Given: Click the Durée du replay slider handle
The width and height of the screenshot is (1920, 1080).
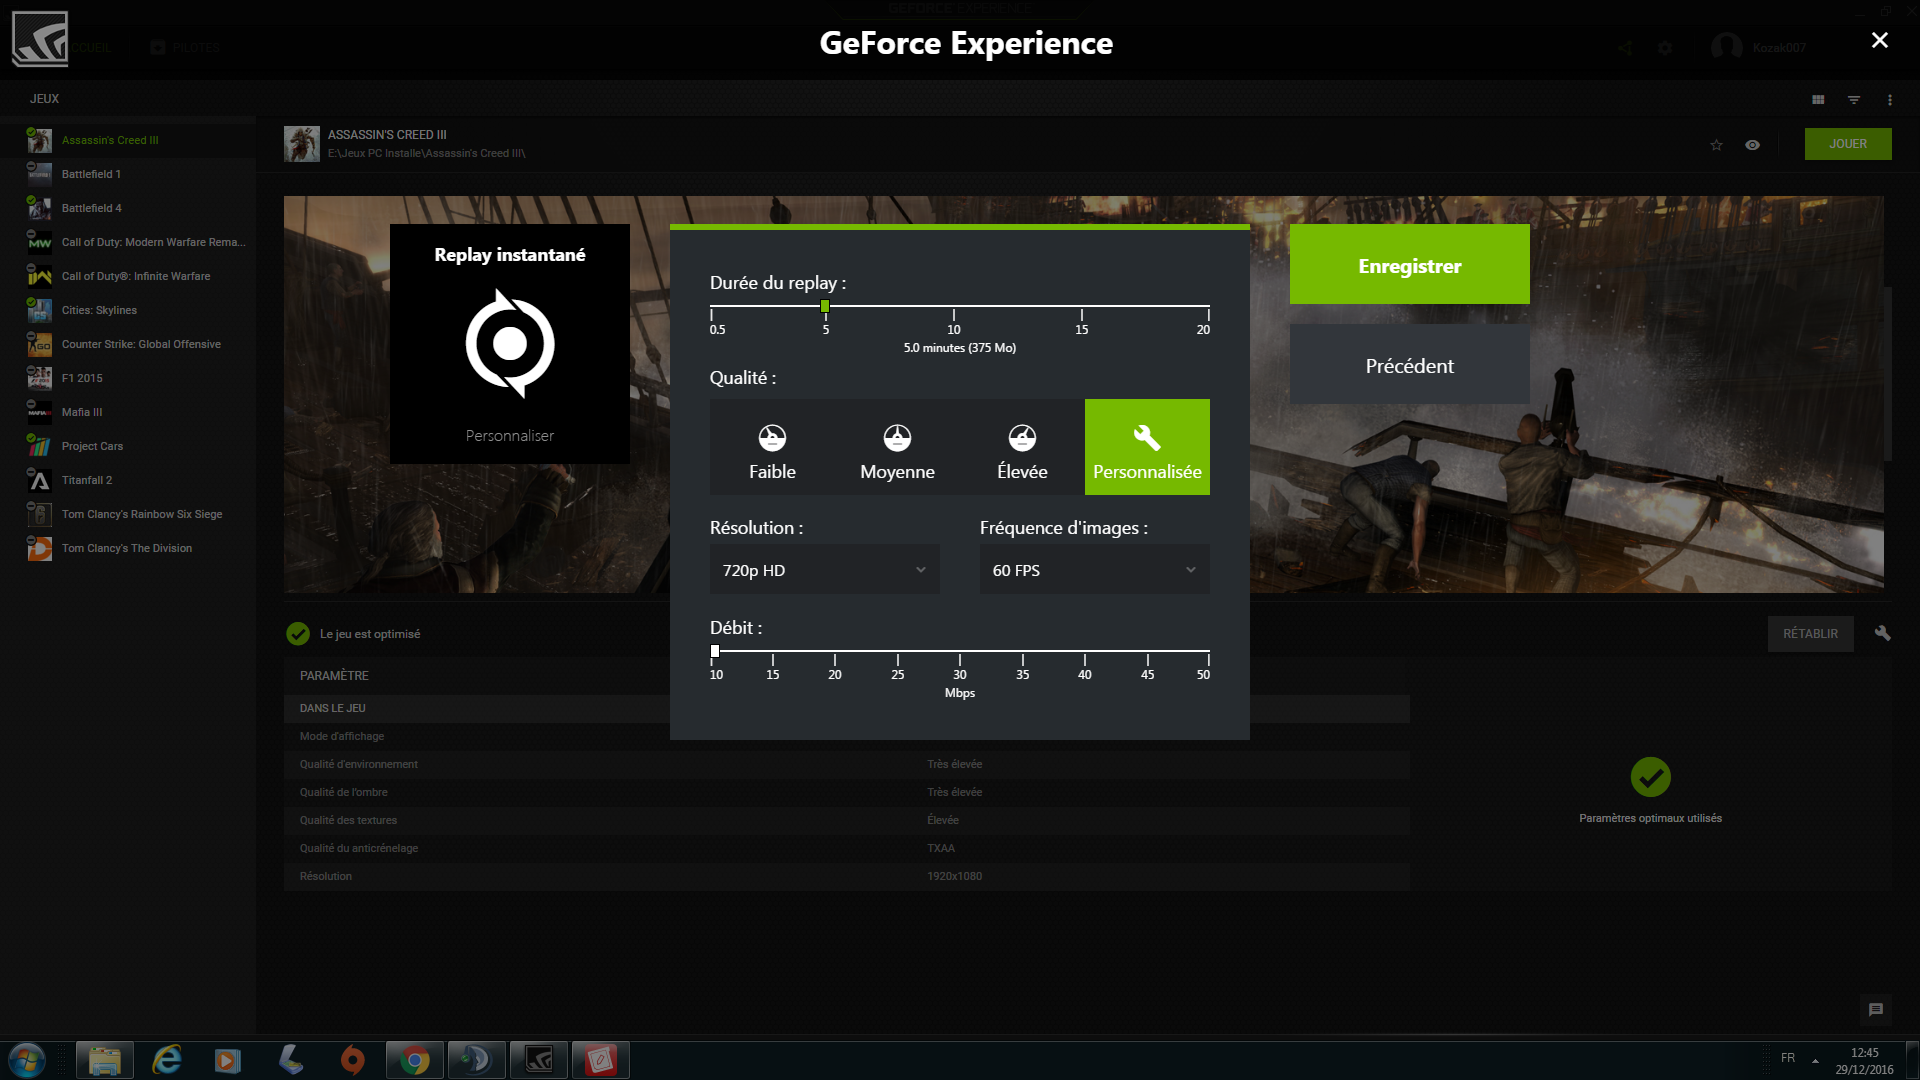Looking at the screenshot, I should (x=825, y=306).
